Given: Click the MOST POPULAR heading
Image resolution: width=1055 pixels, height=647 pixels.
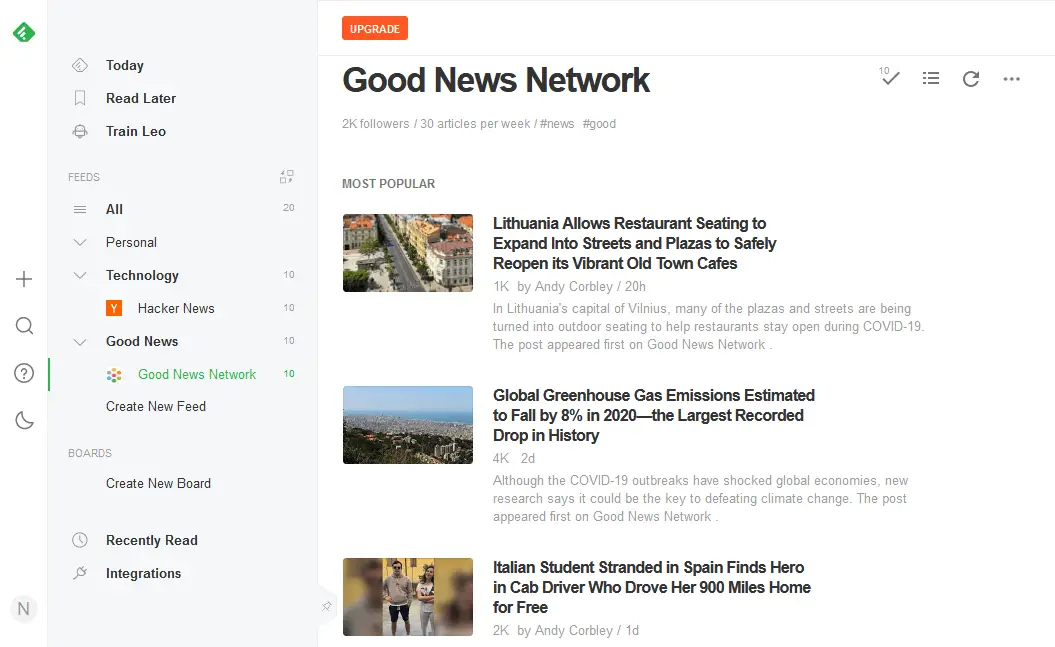Looking at the screenshot, I should [388, 184].
